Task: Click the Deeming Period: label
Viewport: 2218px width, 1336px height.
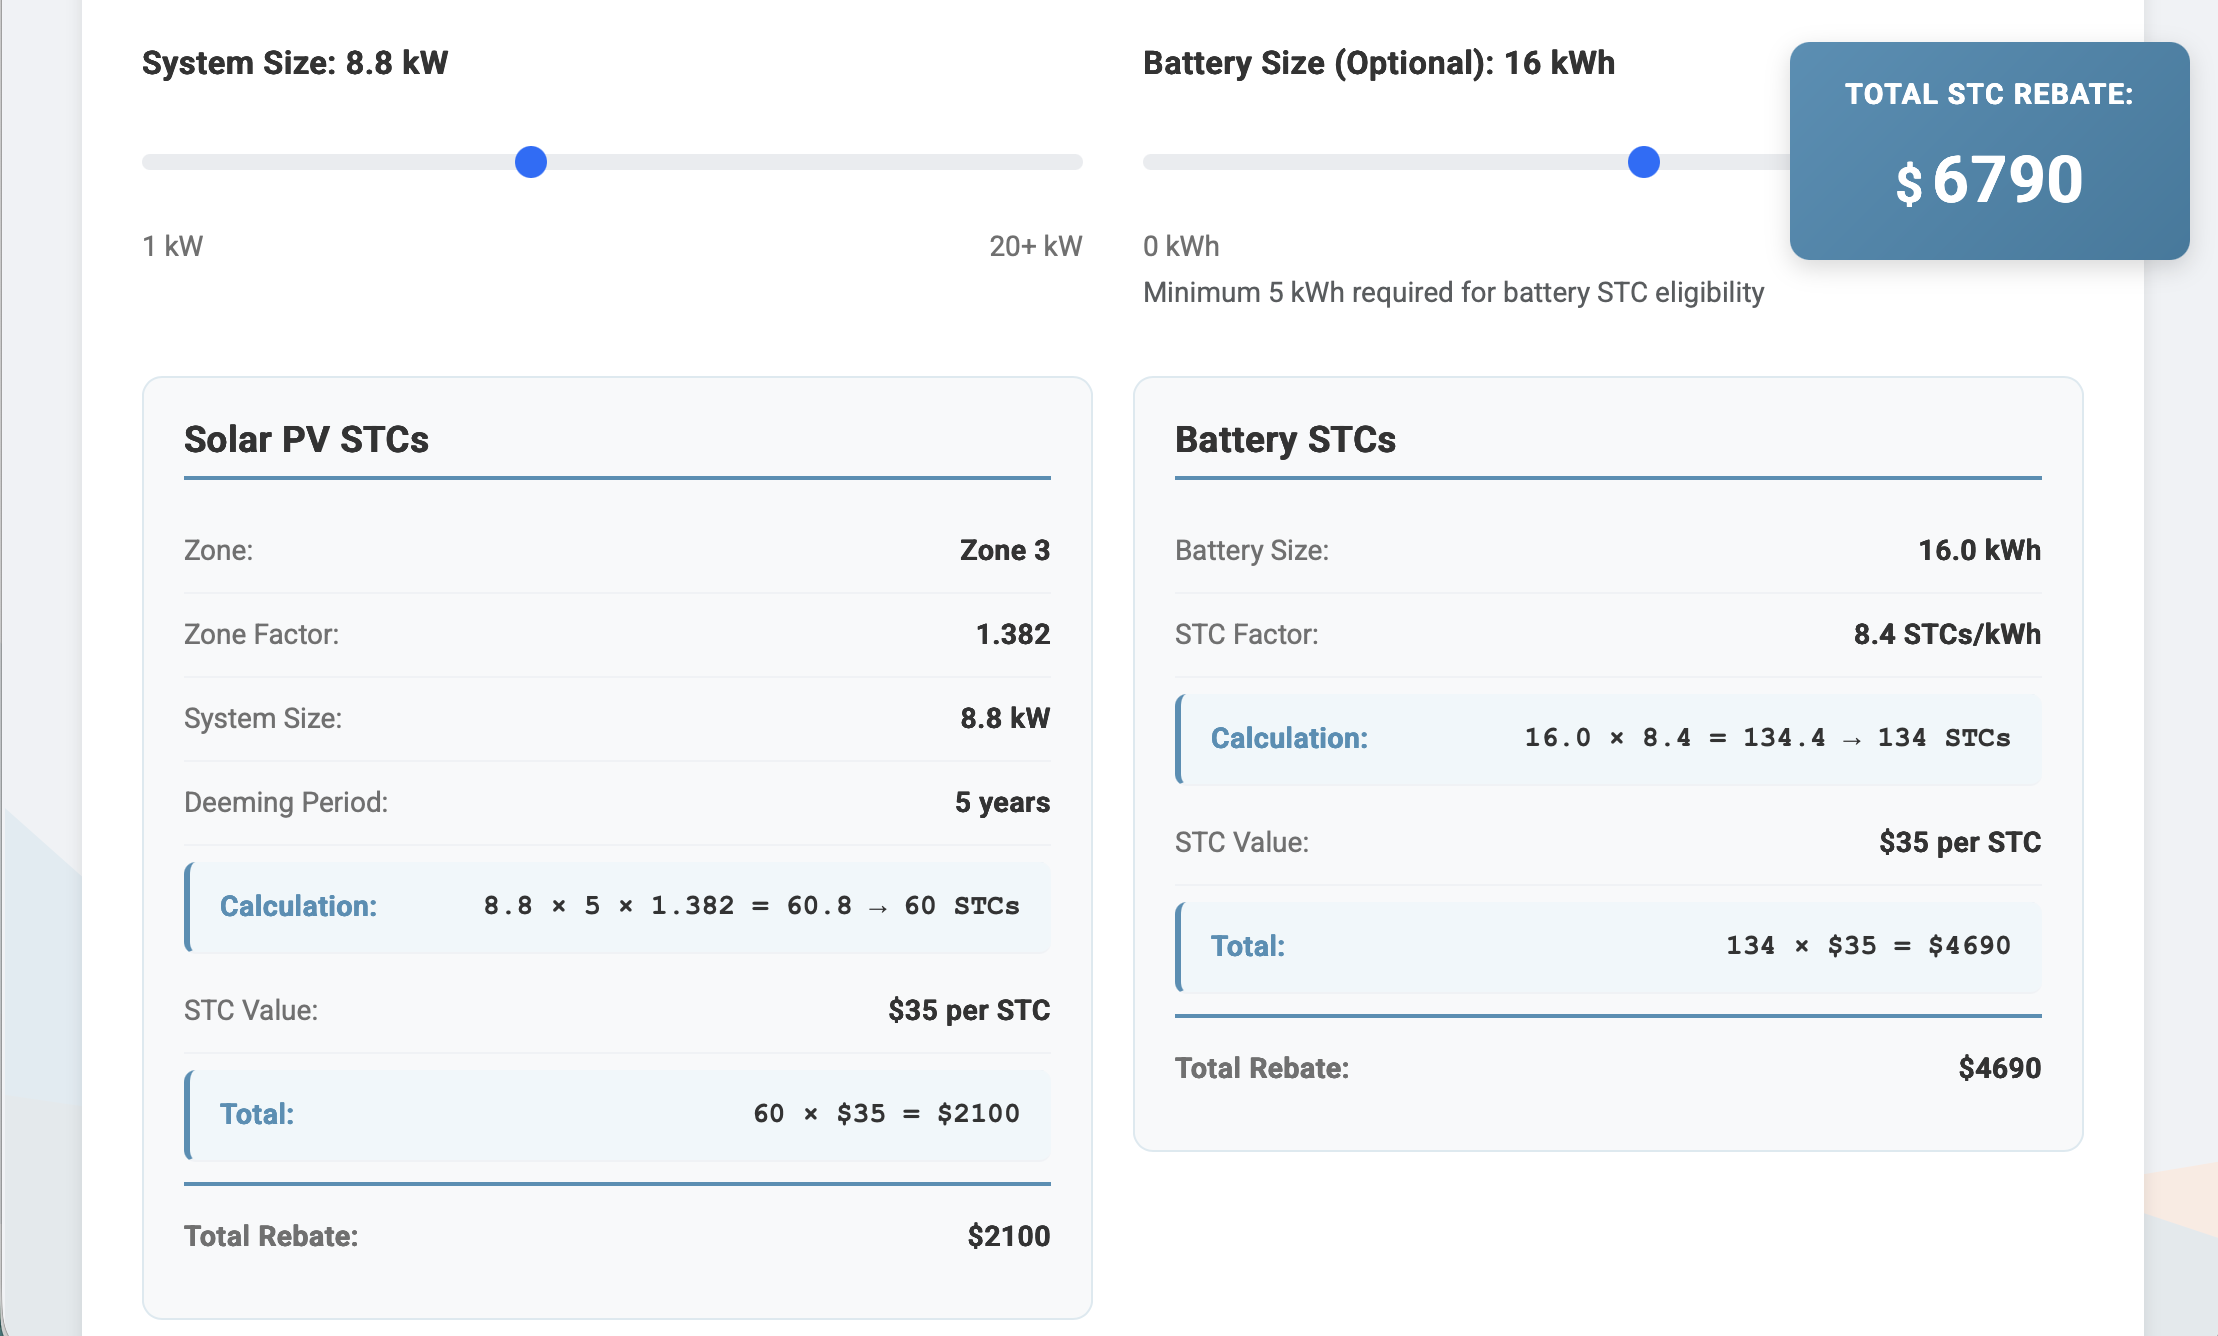Action: click(x=286, y=802)
